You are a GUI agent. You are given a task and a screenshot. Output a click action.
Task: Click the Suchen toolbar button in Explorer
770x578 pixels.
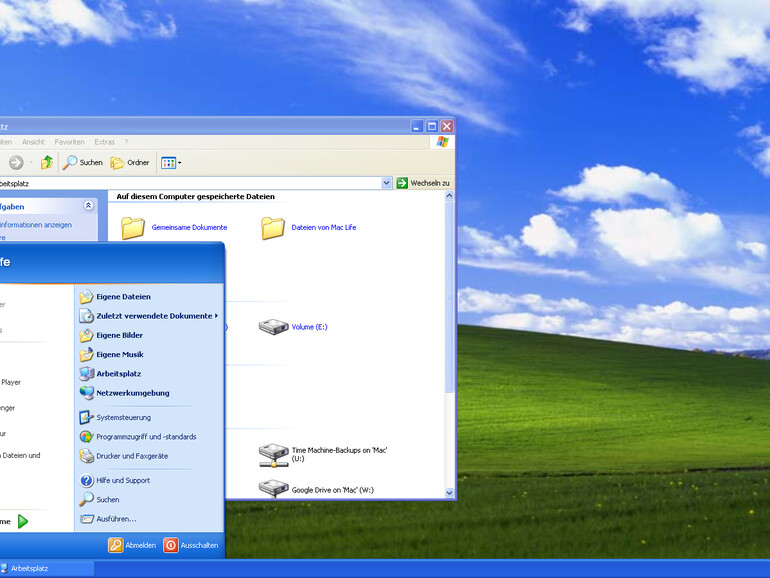(82, 163)
